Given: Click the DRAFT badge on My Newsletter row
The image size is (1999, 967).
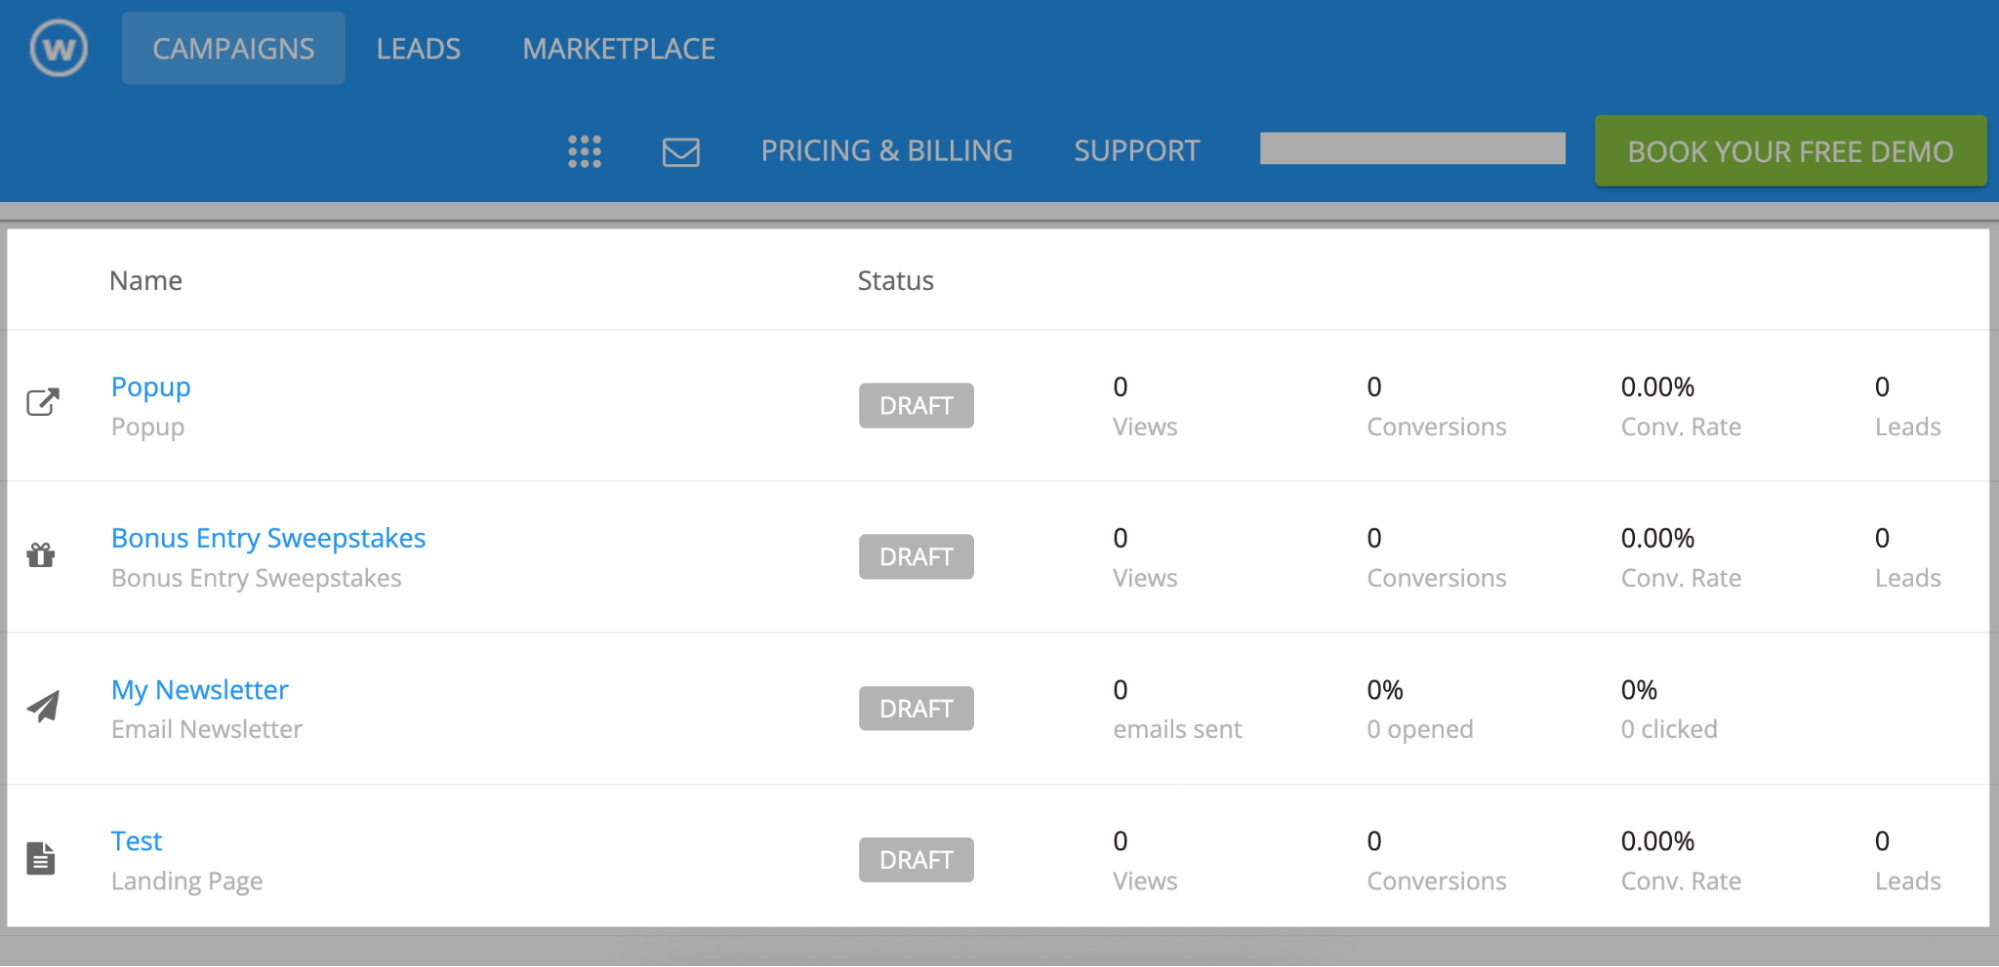Looking at the screenshot, I should (x=916, y=707).
